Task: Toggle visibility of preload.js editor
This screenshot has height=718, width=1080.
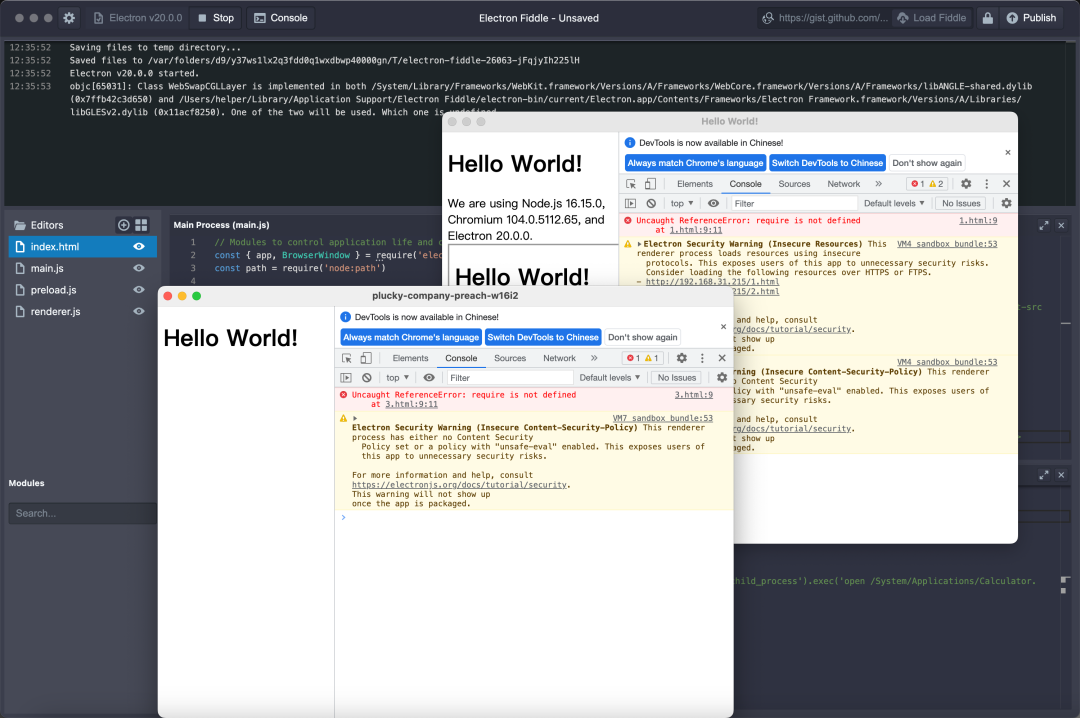Action: (139, 290)
